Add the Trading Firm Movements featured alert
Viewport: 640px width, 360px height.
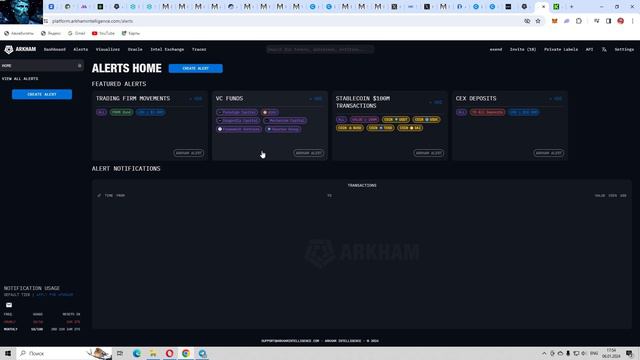pyautogui.click(x=196, y=98)
